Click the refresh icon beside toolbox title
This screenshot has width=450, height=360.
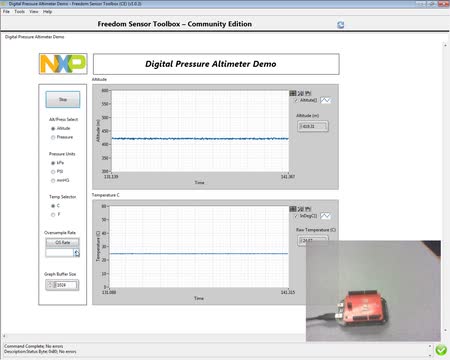click(340, 25)
